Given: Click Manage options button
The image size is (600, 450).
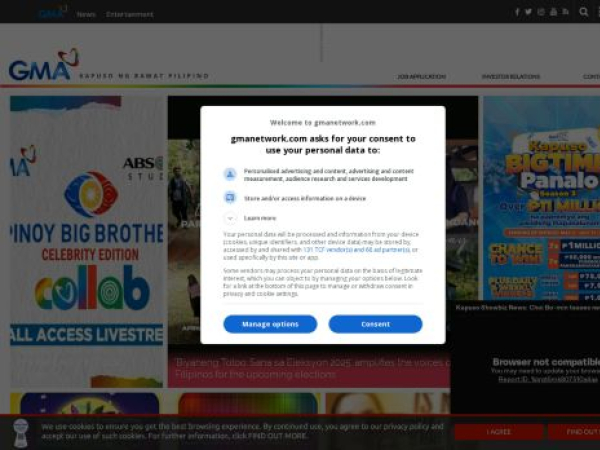Looking at the screenshot, I should pyautogui.click(x=270, y=324).
